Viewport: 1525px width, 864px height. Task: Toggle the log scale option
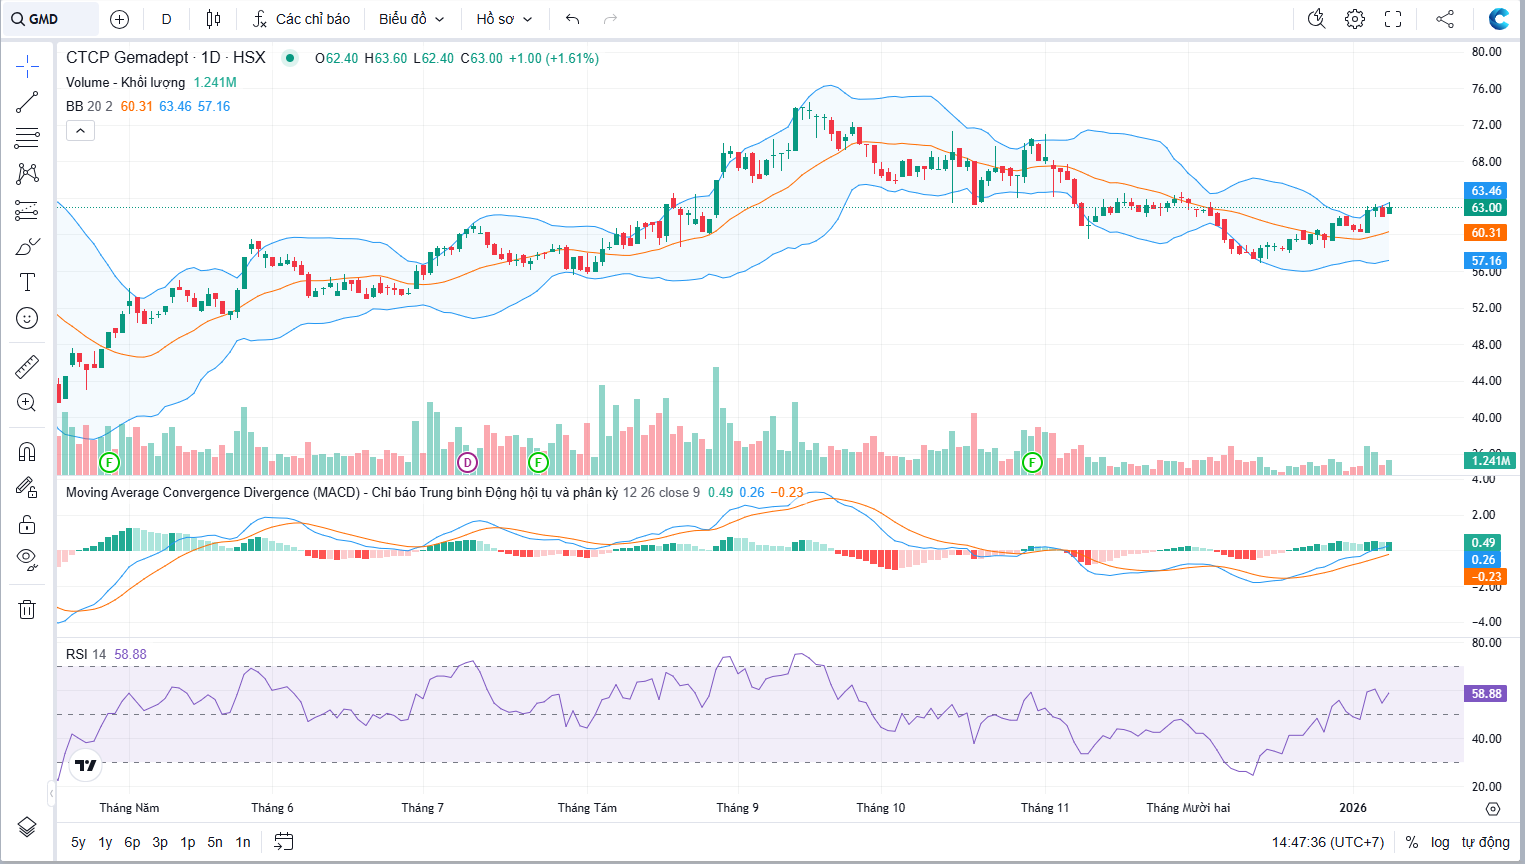pyautogui.click(x=1440, y=842)
